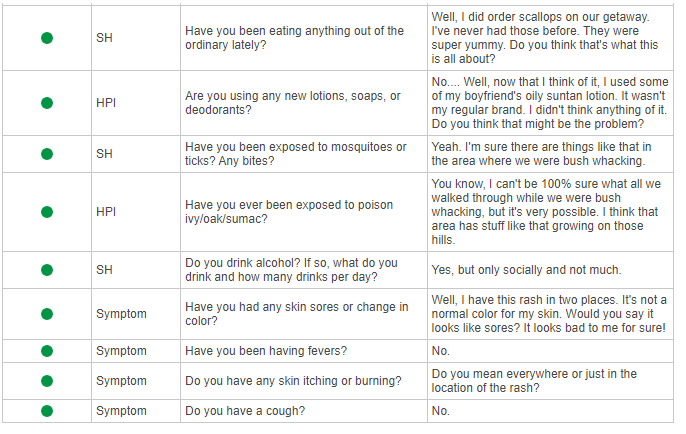The height and width of the screenshot is (434, 686).
Task: Click green dot for skin sores row
Action: pyautogui.click(x=47, y=314)
